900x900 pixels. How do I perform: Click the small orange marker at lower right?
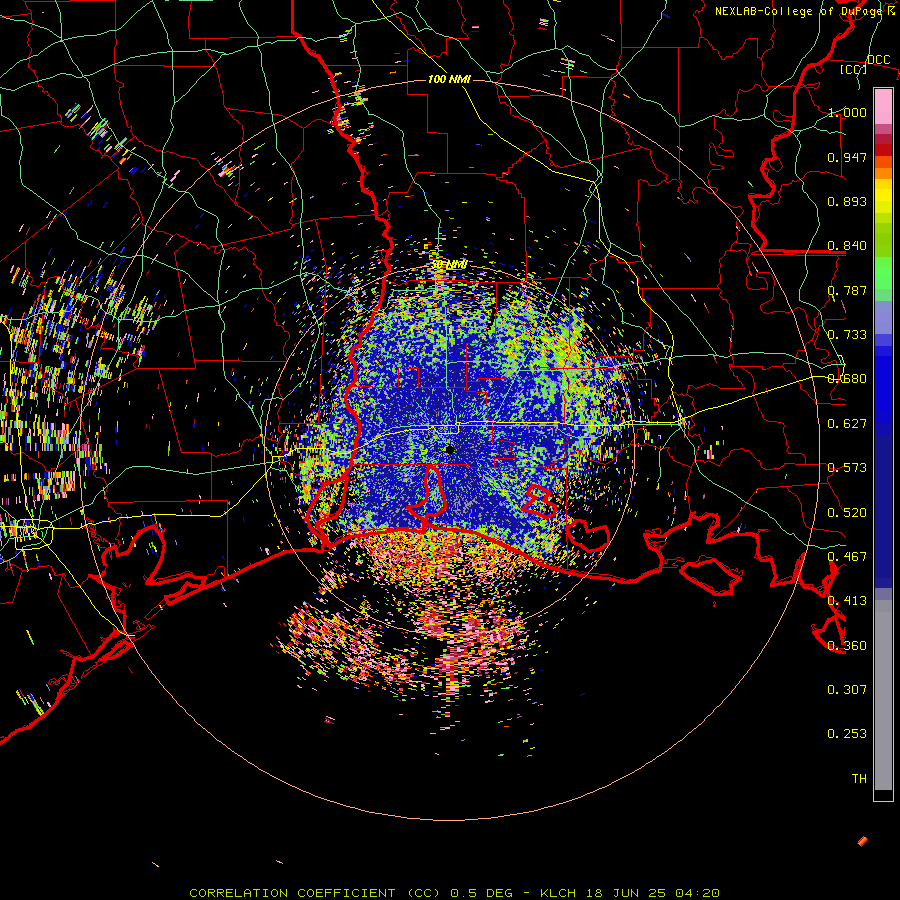pyautogui.click(x=862, y=841)
